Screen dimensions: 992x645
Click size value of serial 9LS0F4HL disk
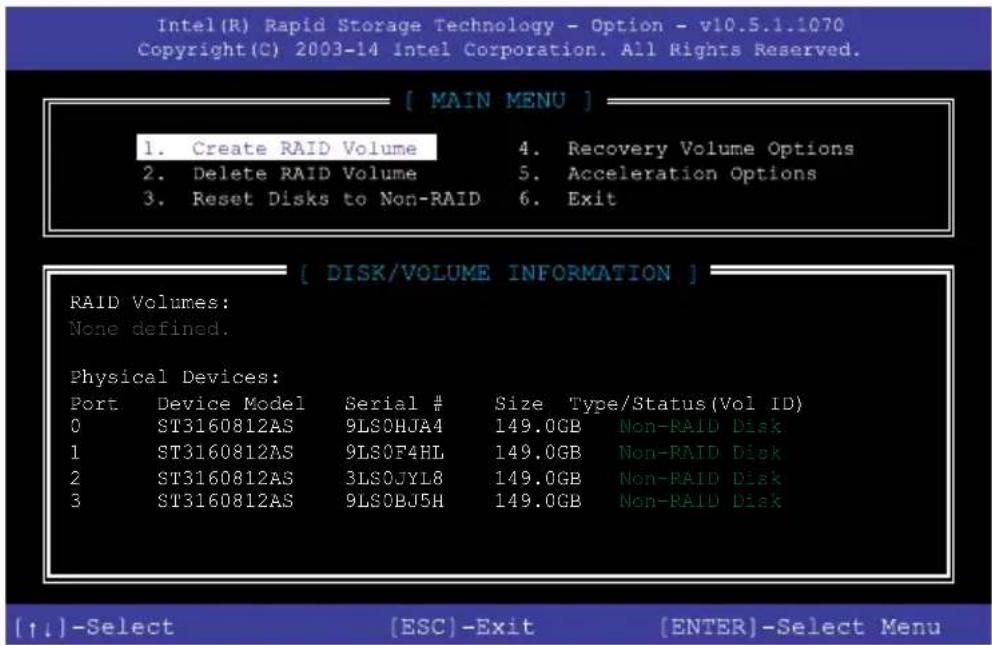pos(538,453)
